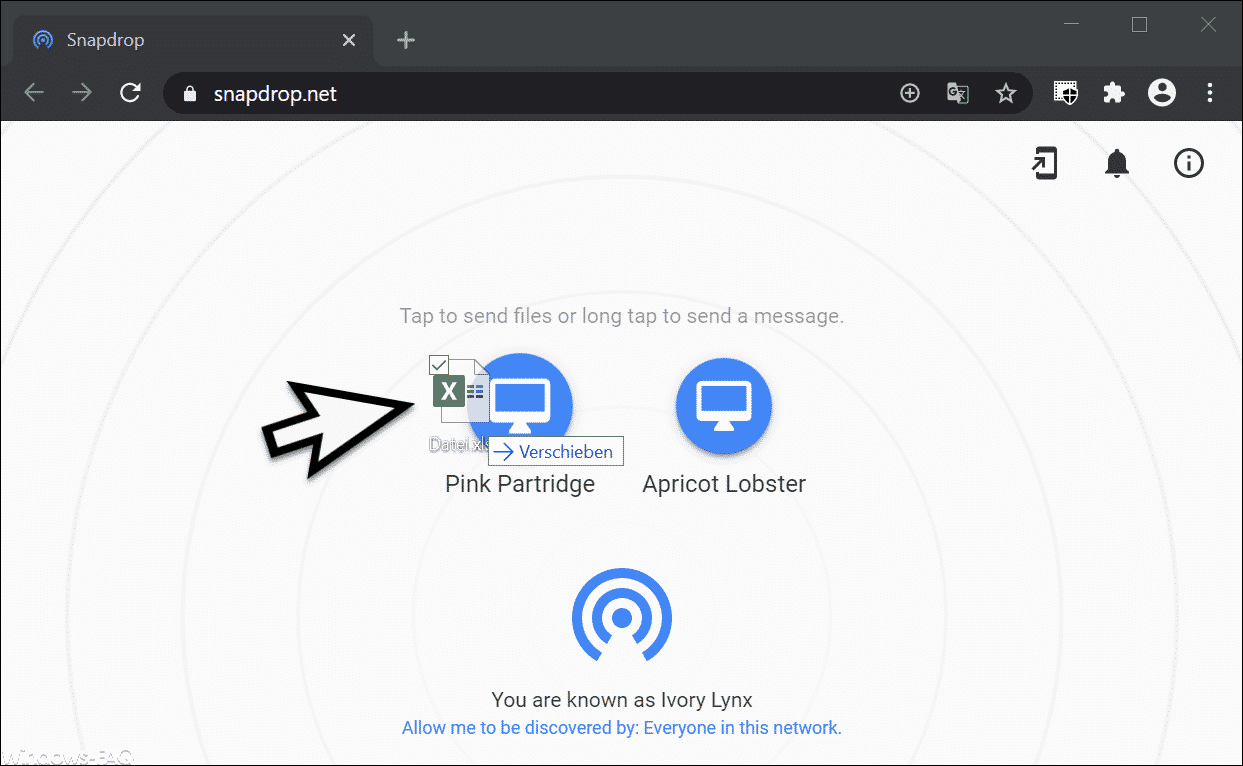Click 'You are known as Ivory Lynx' text
Screen dimensions: 1243x766
click(x=621, y=700)
